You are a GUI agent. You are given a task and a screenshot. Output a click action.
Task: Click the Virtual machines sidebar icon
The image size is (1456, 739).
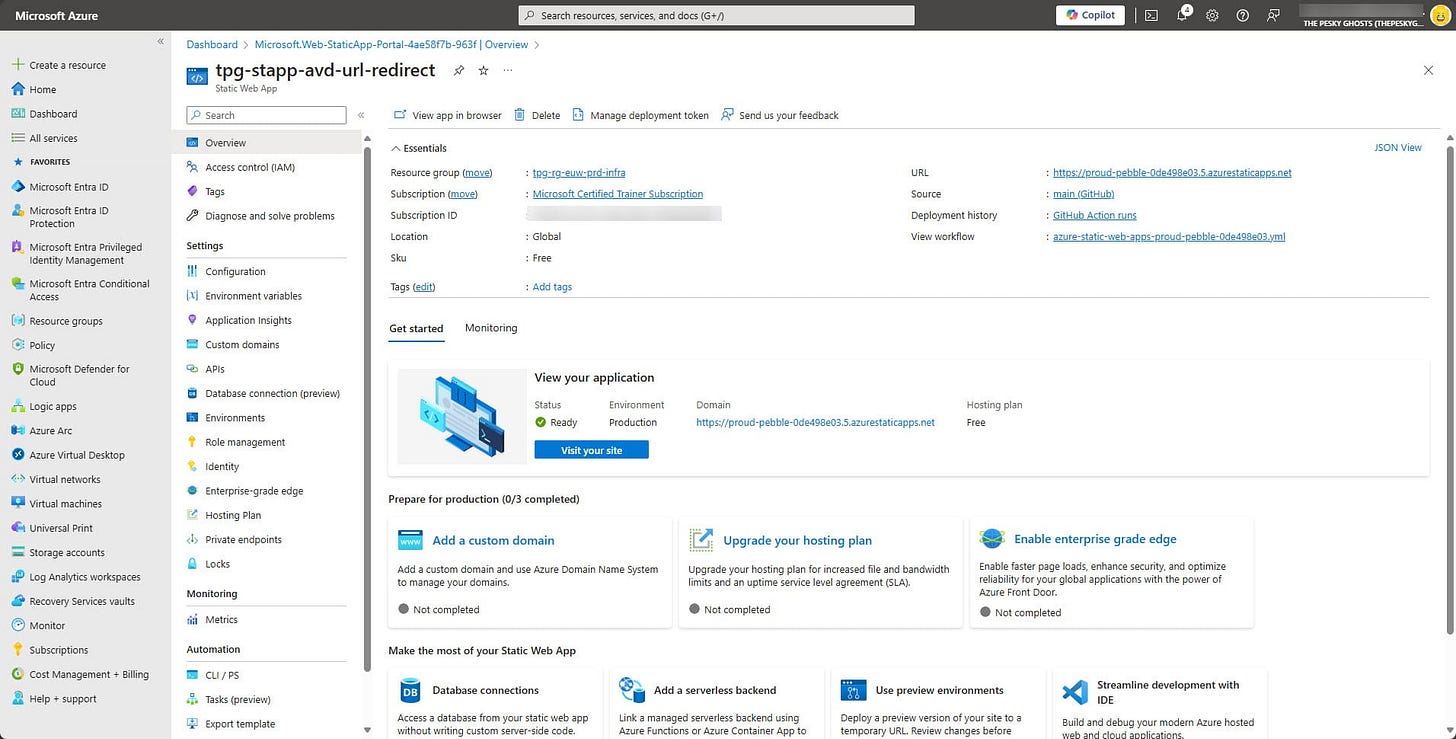click(x=17, y=504)
